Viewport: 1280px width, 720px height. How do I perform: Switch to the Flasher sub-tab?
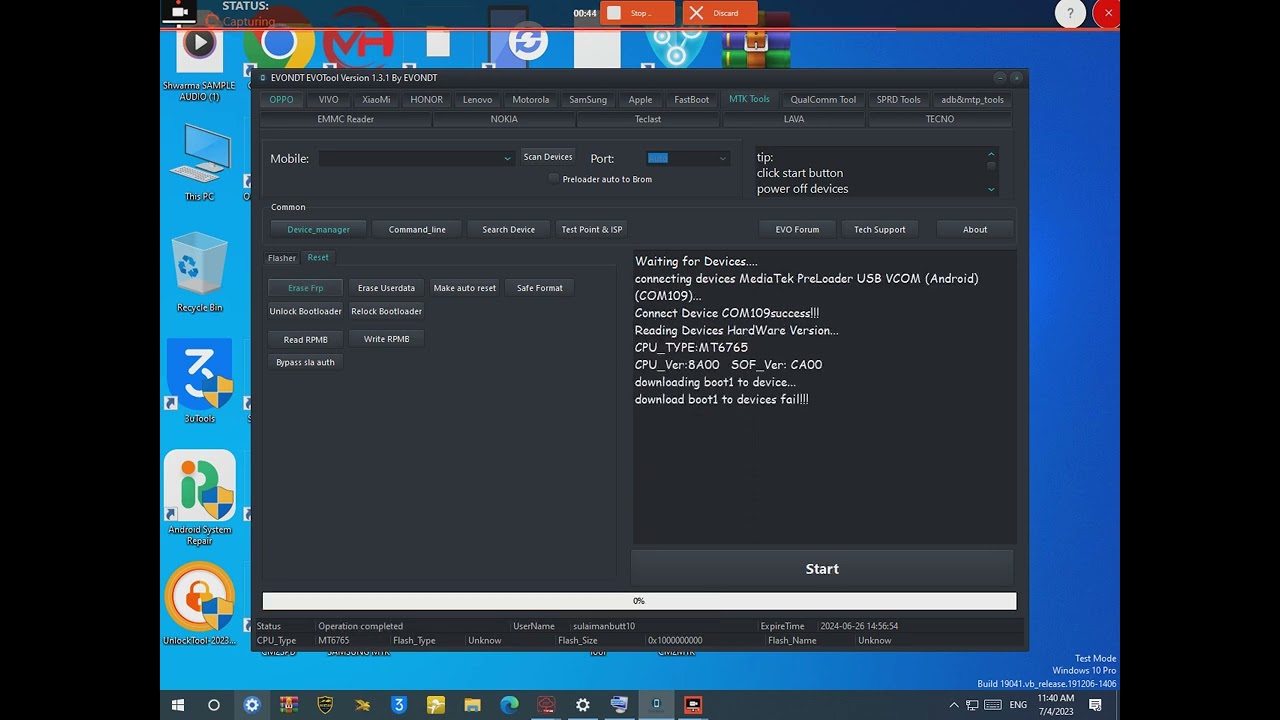282,258
